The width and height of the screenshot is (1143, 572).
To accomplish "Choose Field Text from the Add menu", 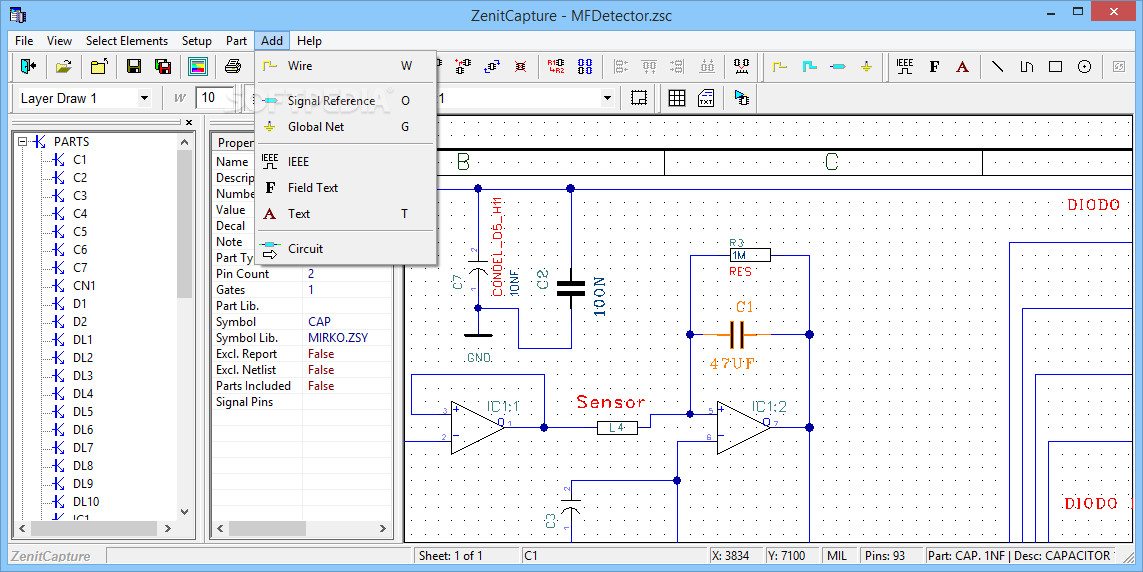I will point(346,188).
